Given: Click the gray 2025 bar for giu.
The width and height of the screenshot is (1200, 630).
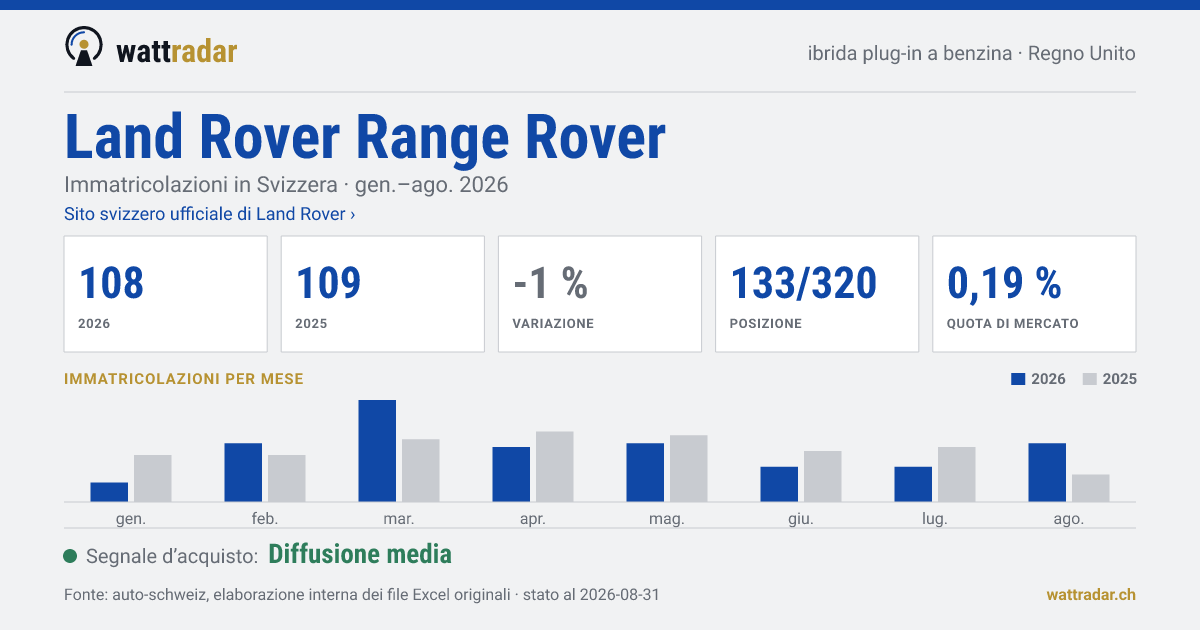Looking at the screenshot, I should point(823,476).
